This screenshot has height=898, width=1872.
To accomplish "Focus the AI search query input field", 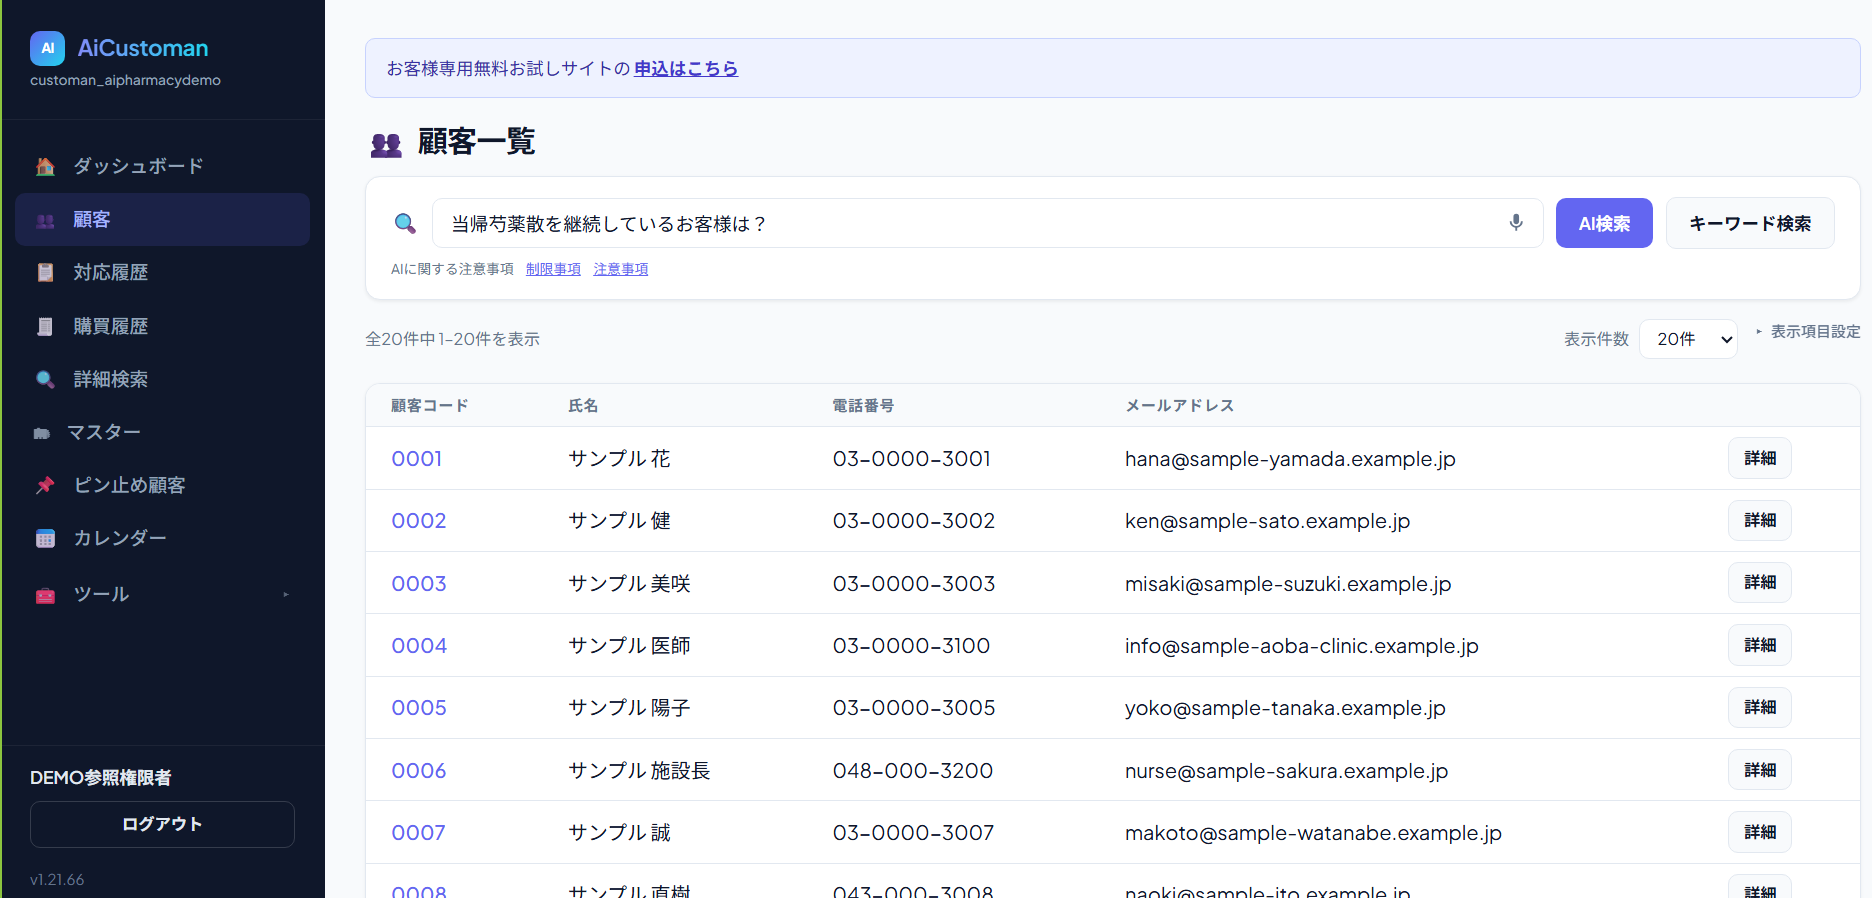I will [x=987, y=223].
